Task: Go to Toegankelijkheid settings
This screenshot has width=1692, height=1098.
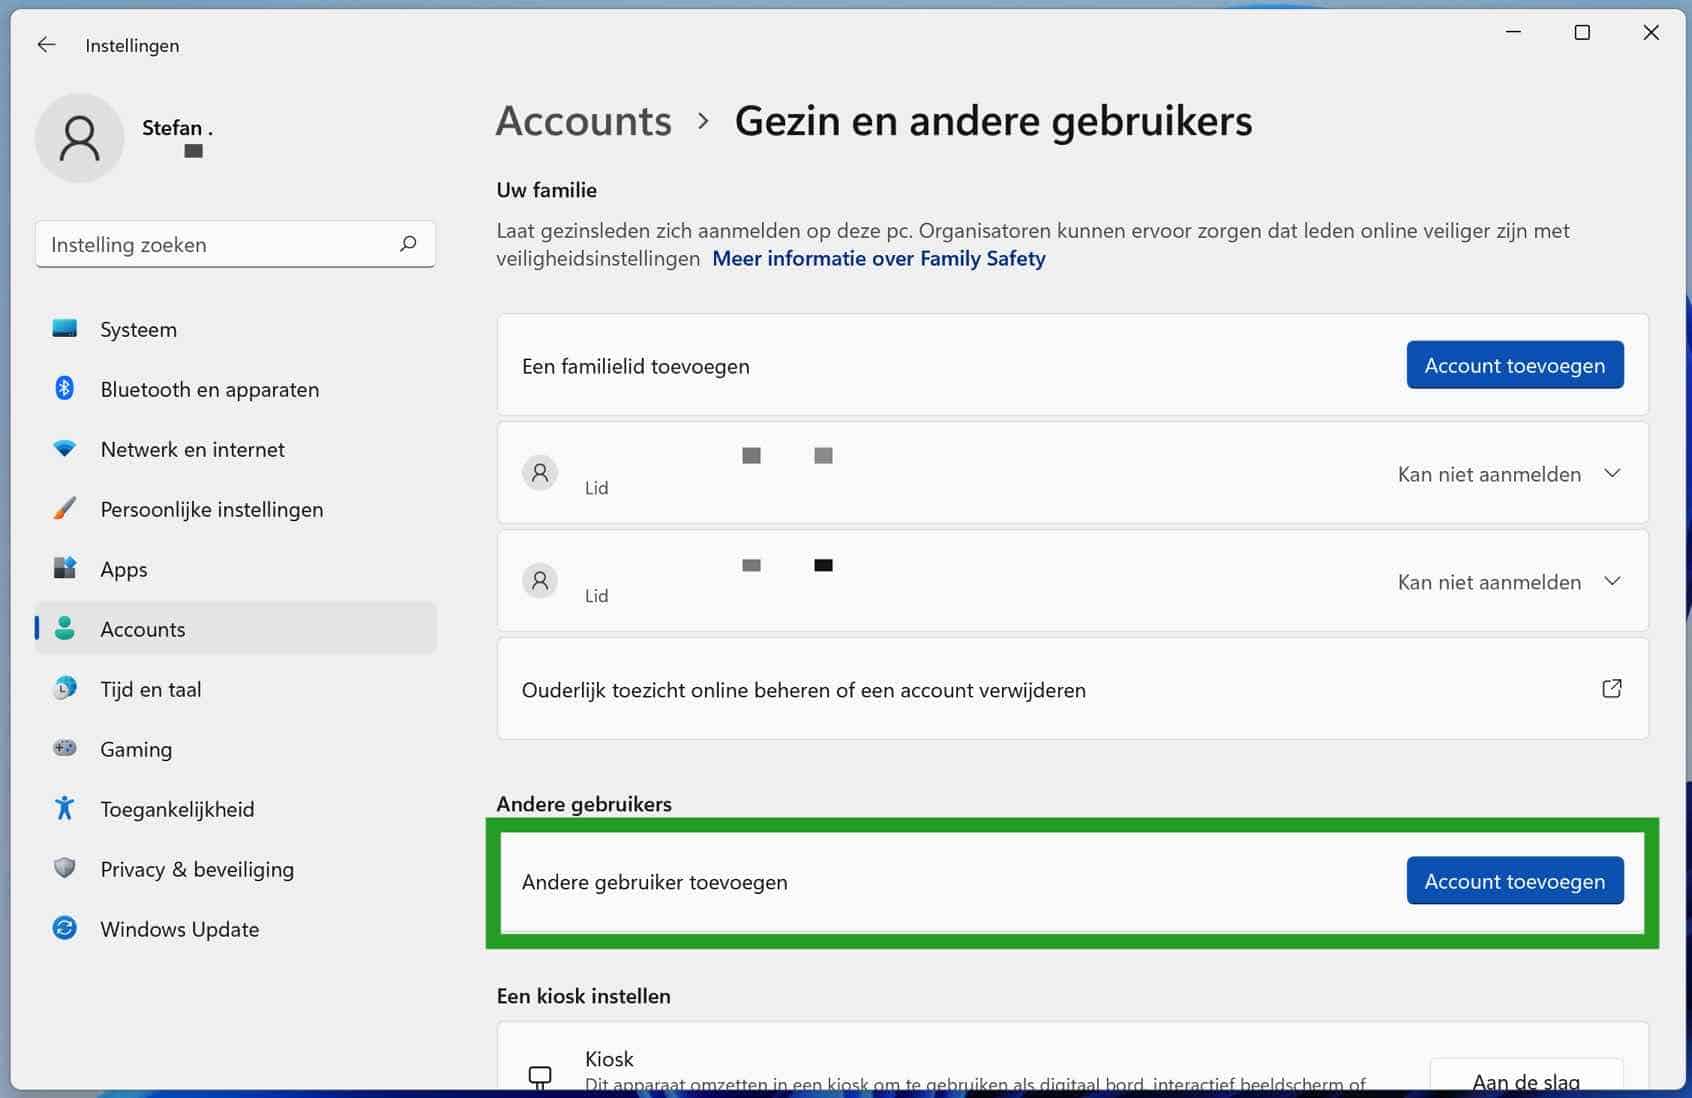Action: (x=177, y=809)
